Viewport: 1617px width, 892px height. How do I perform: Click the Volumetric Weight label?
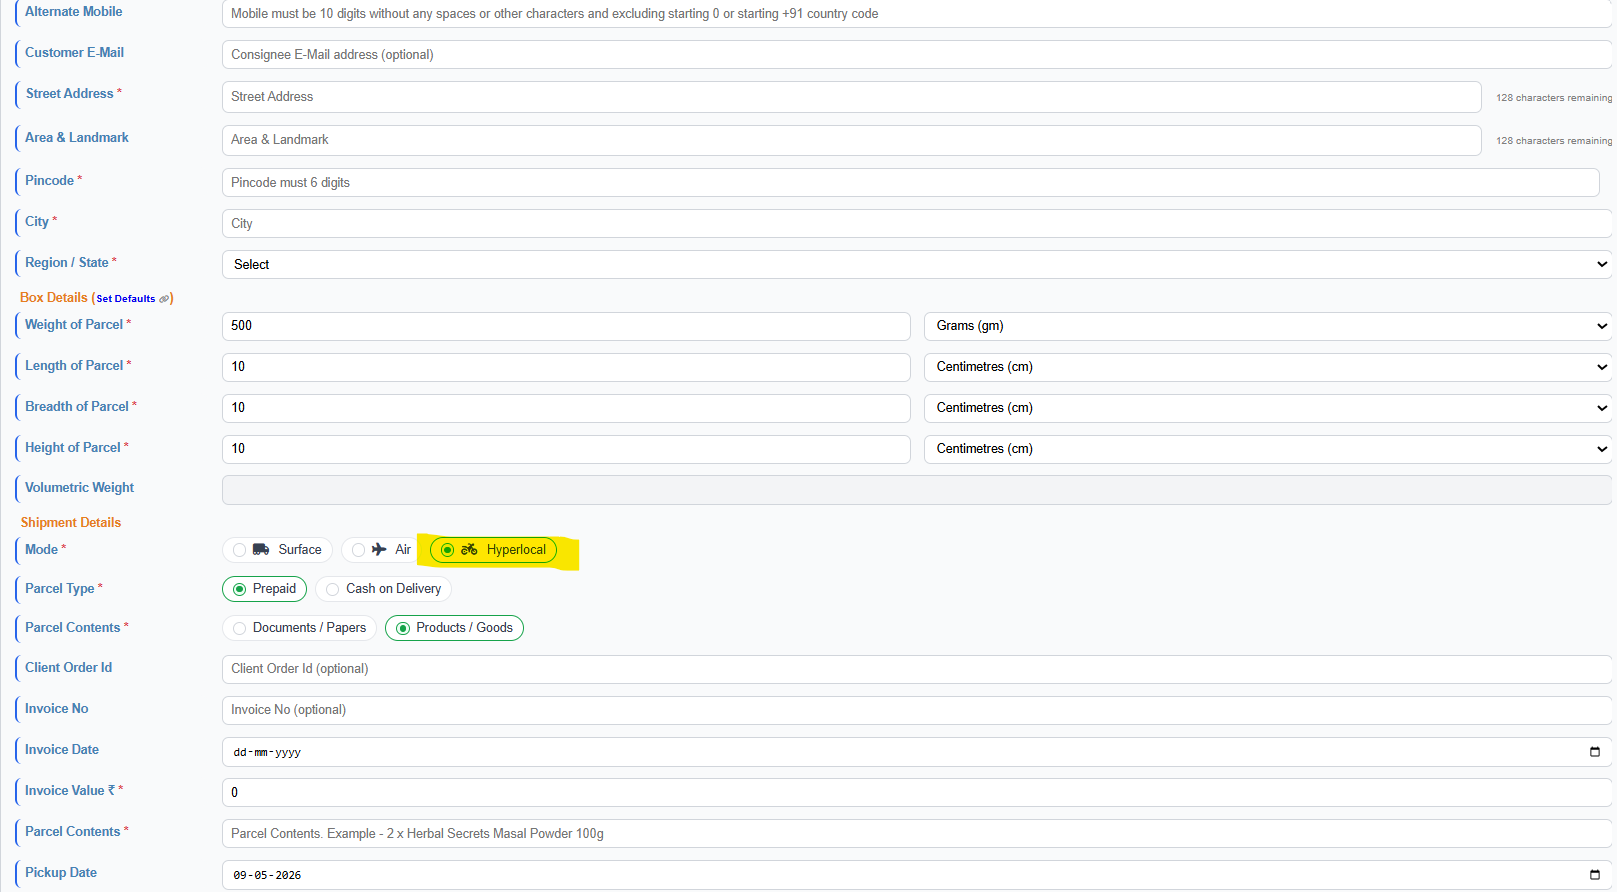click(x=80, y=488)
